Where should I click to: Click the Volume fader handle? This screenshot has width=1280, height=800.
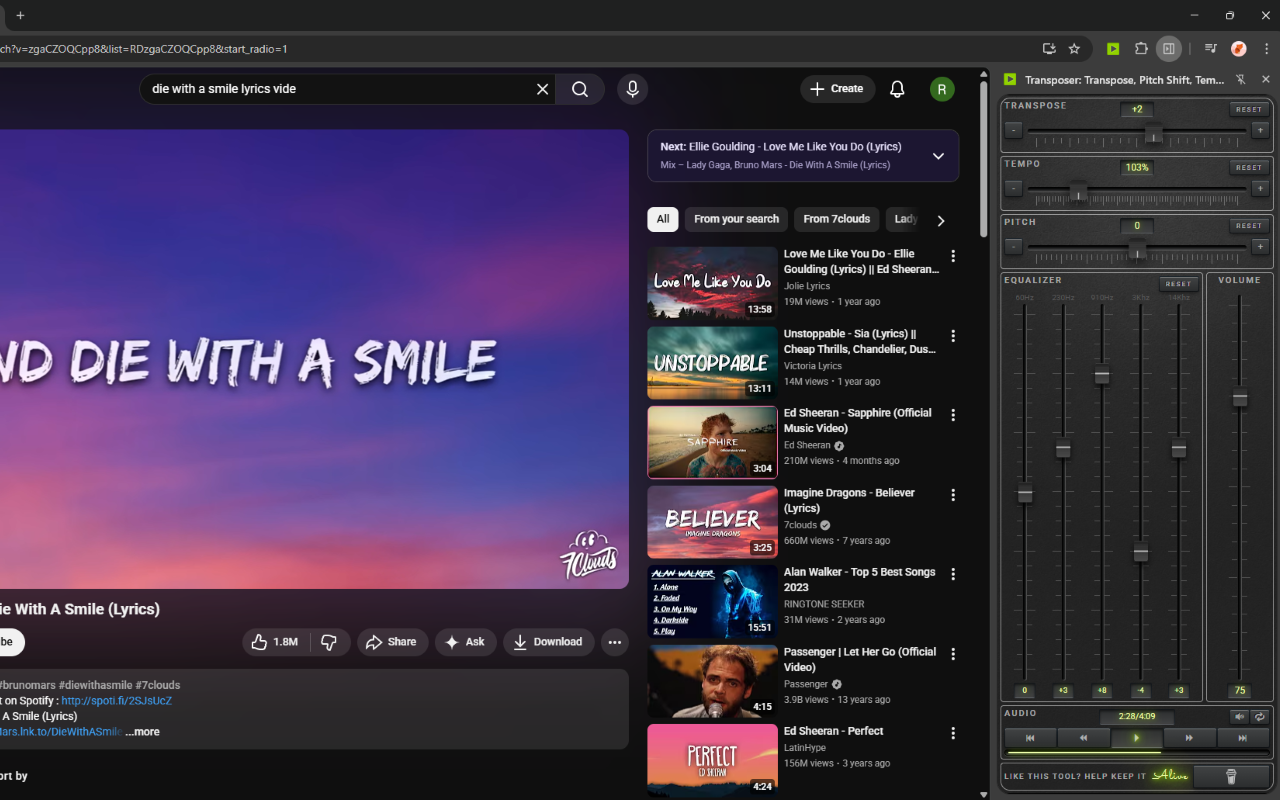pyautogui.click(x=1240, y=398)
